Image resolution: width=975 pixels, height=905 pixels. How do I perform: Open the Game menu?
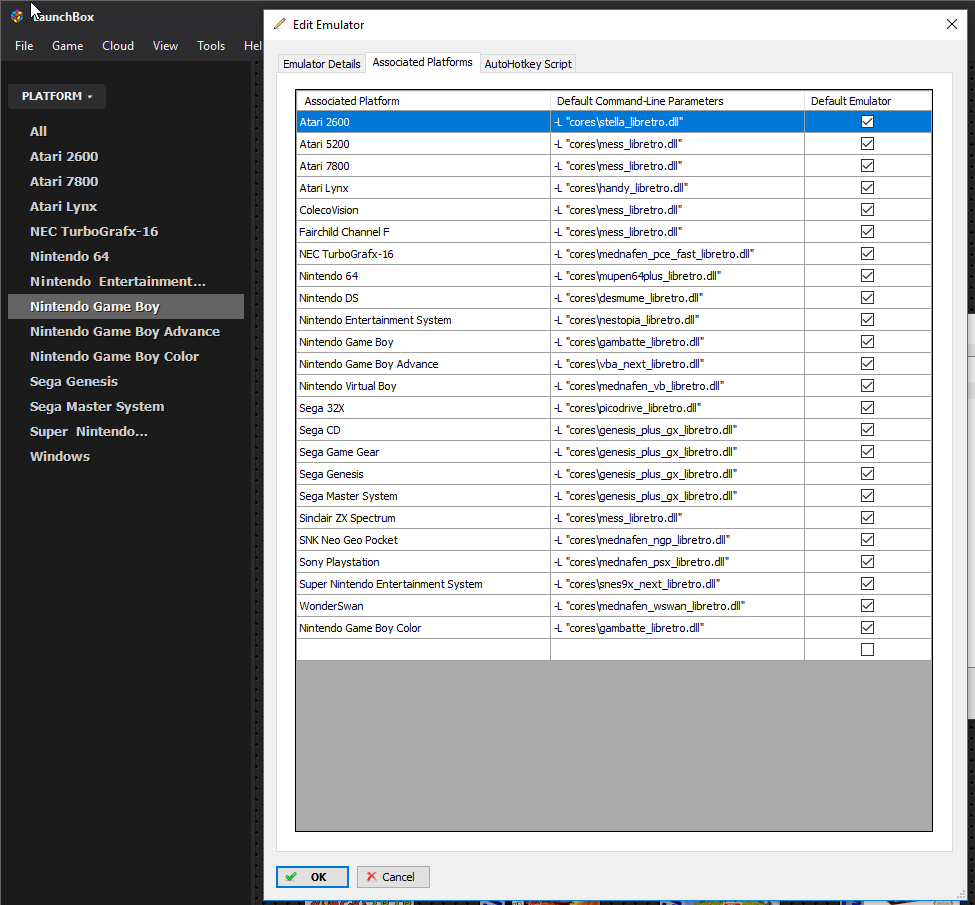click(68, 46)
